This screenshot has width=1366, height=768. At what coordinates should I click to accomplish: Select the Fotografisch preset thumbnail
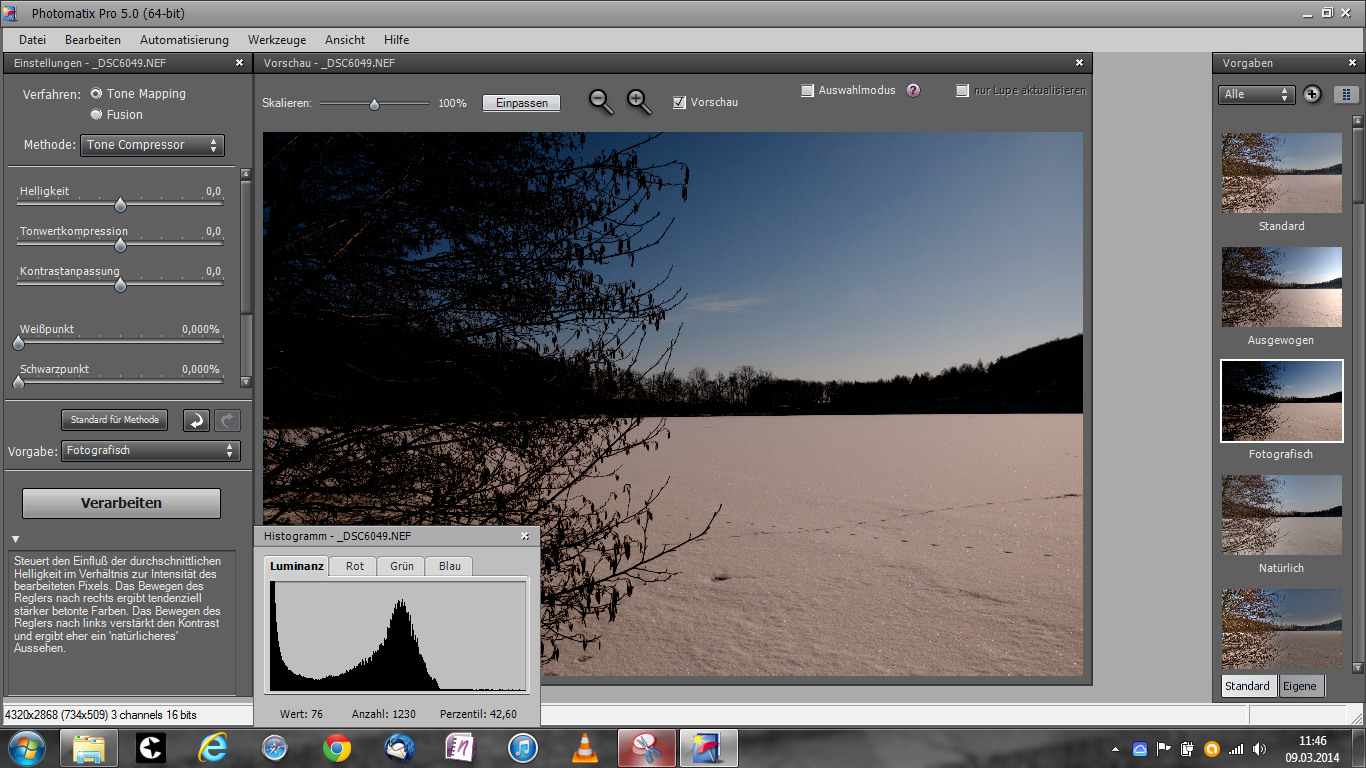click(1282, 401)
